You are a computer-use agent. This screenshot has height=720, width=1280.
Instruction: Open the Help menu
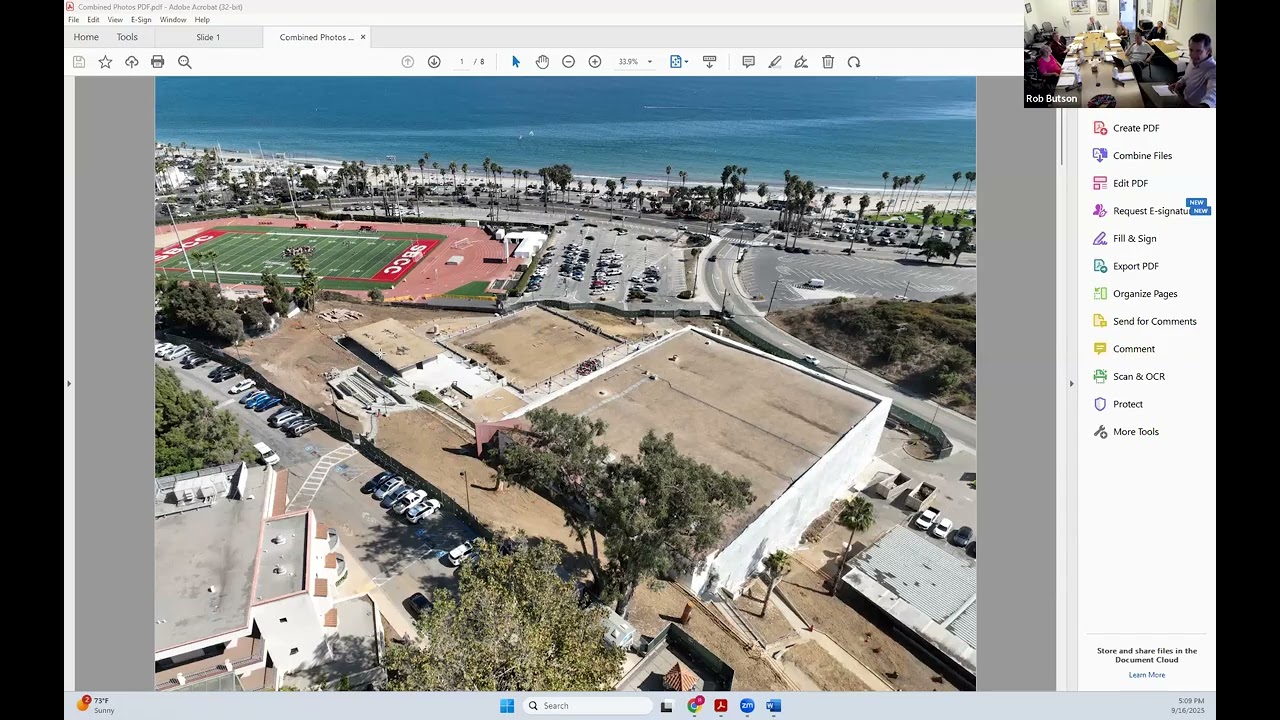(202, 20)
